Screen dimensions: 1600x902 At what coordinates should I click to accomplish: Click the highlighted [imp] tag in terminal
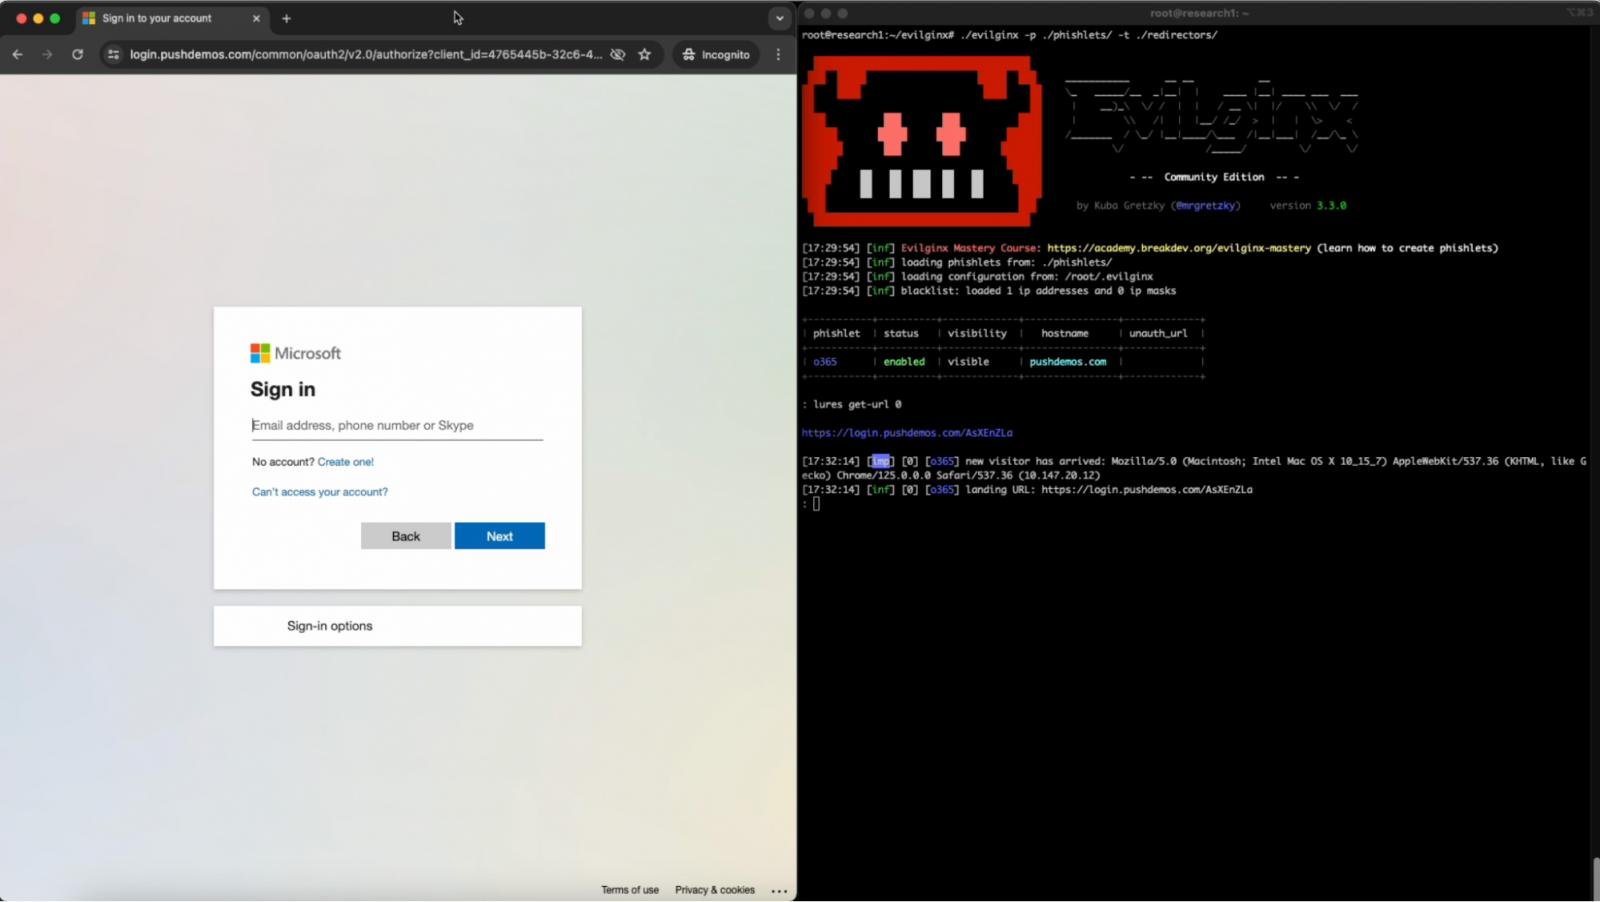[881, 461]
